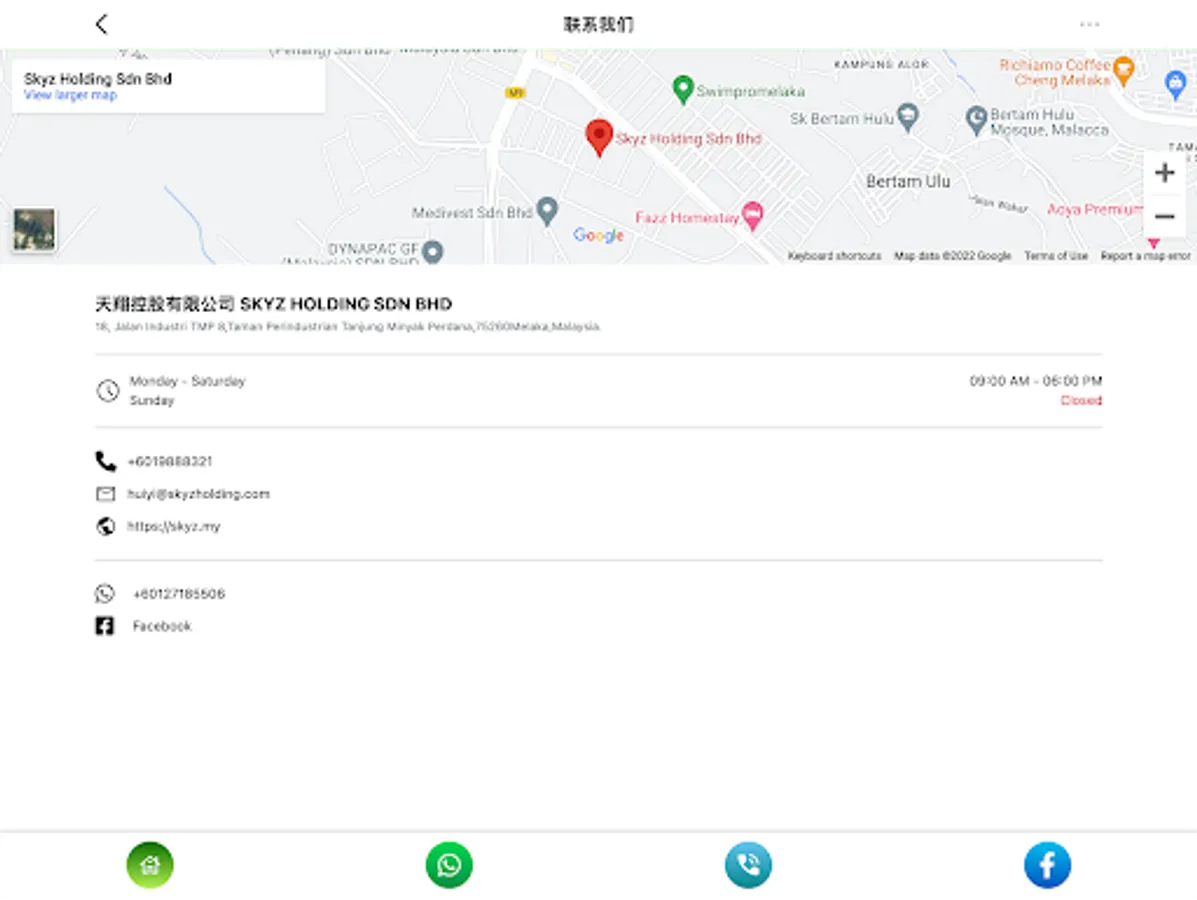This screenshot has width=1197, height=900.
Task: Select the Sk Bertam Hulu map marker
Action: [x=908, y=118]
